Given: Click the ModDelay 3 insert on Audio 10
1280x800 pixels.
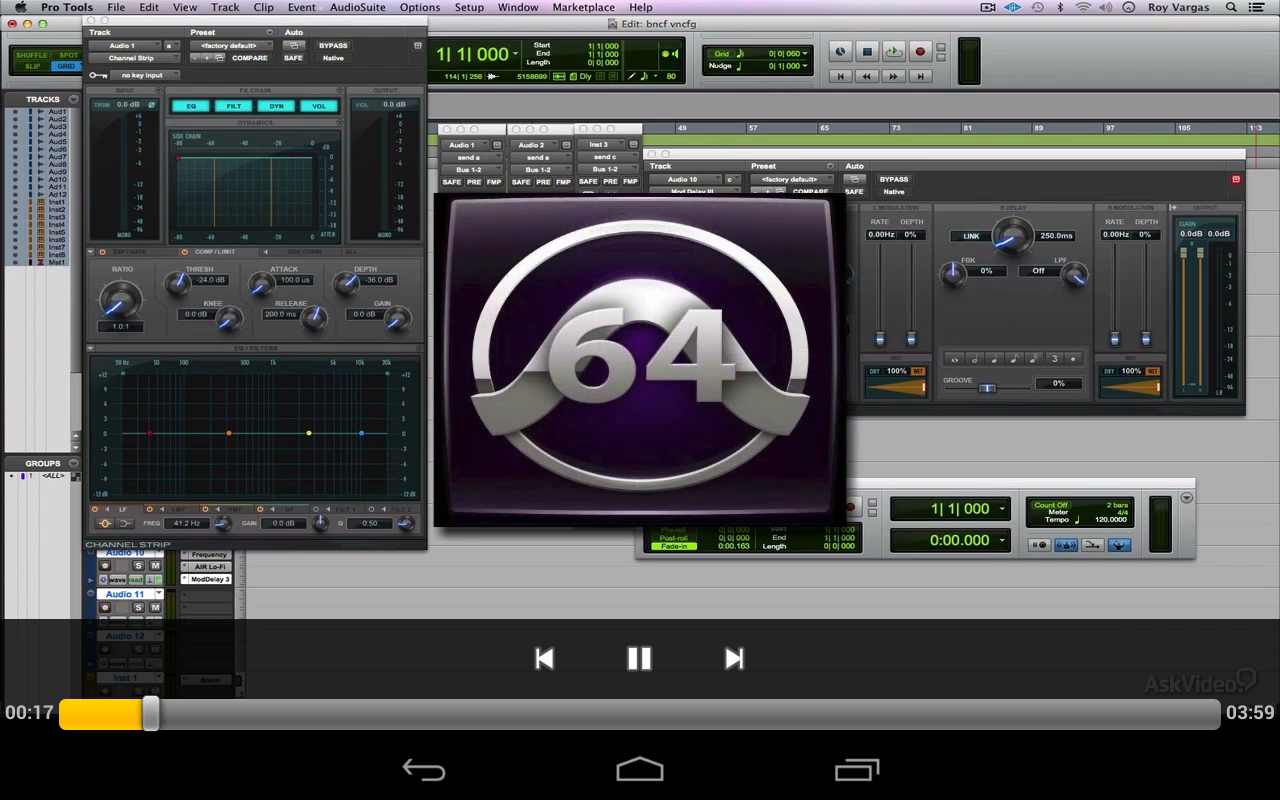Looking at the screenshot, I should pyautogui.click(x=210, y=579).
